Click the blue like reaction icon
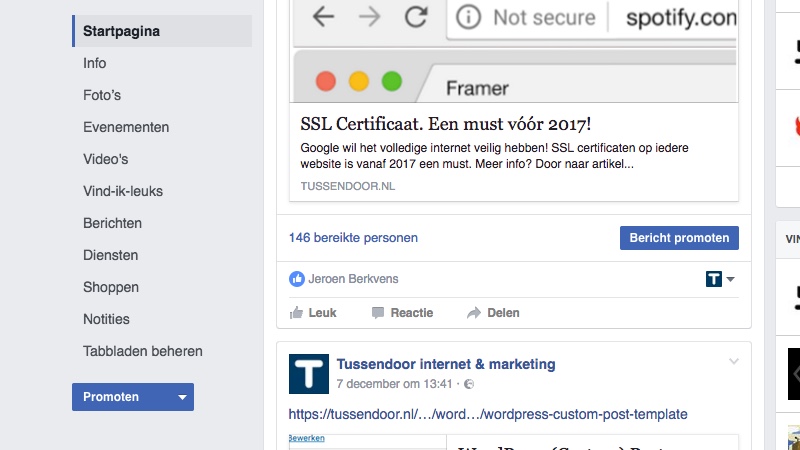 pos(296,279)
